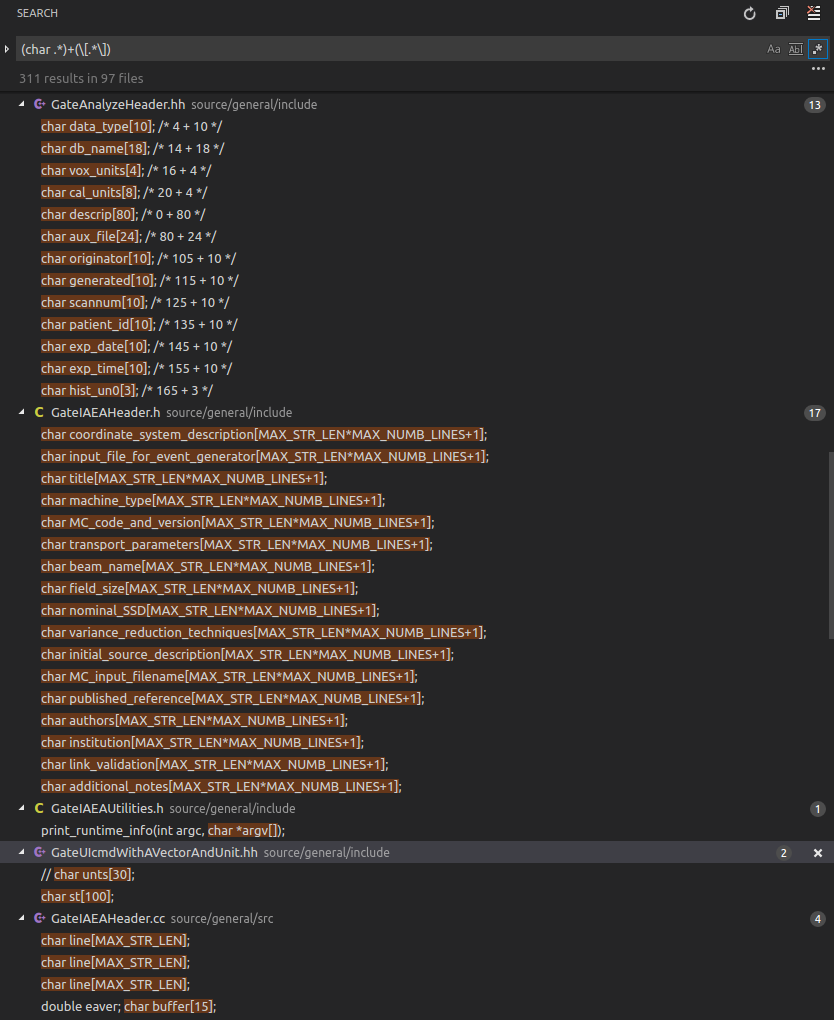The image size is (834, 1020).
Task: Click the Refresh search results icon
Action: click(x=749, y=13)
